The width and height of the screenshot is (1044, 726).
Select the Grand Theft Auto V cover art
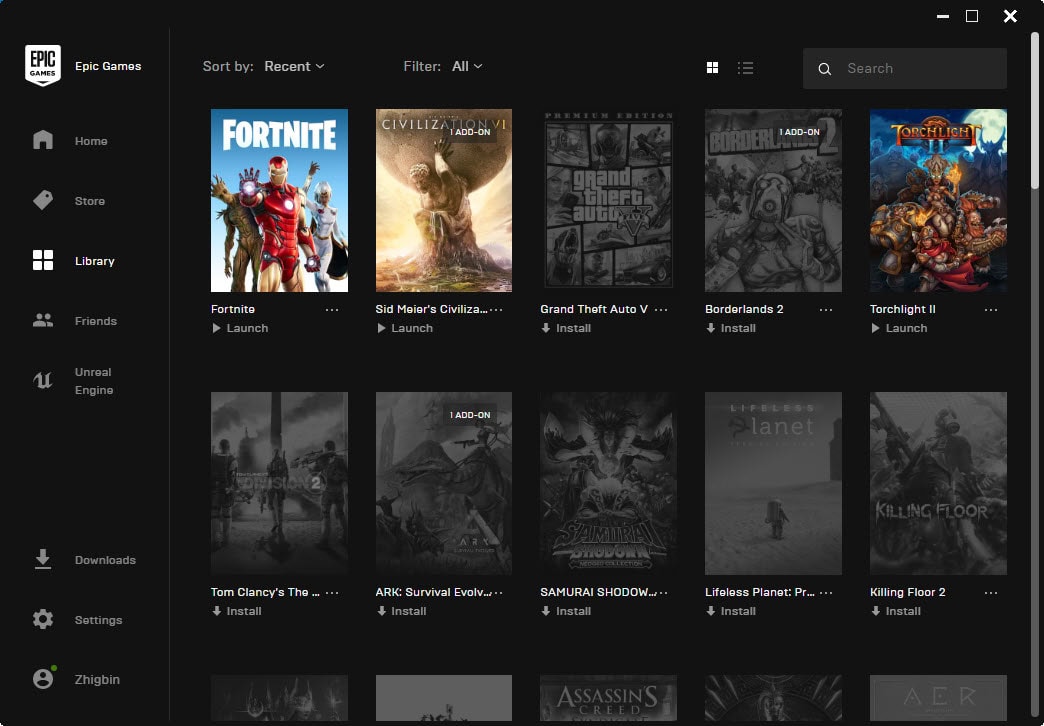tap(609, 200)
